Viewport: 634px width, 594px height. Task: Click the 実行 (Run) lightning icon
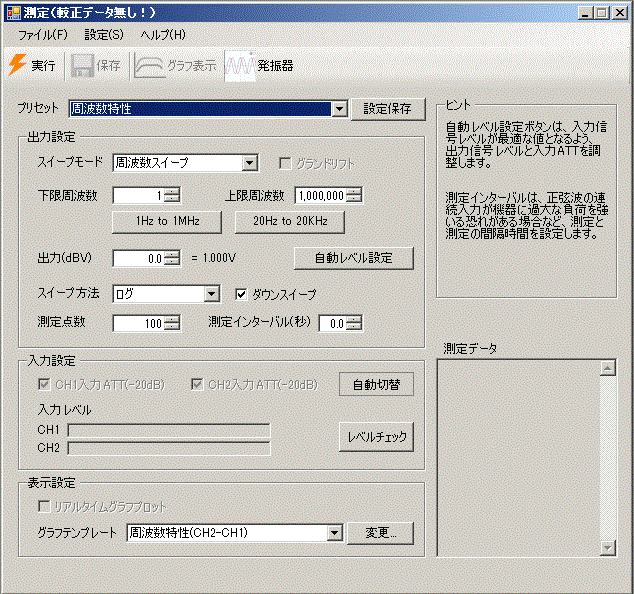17,65
